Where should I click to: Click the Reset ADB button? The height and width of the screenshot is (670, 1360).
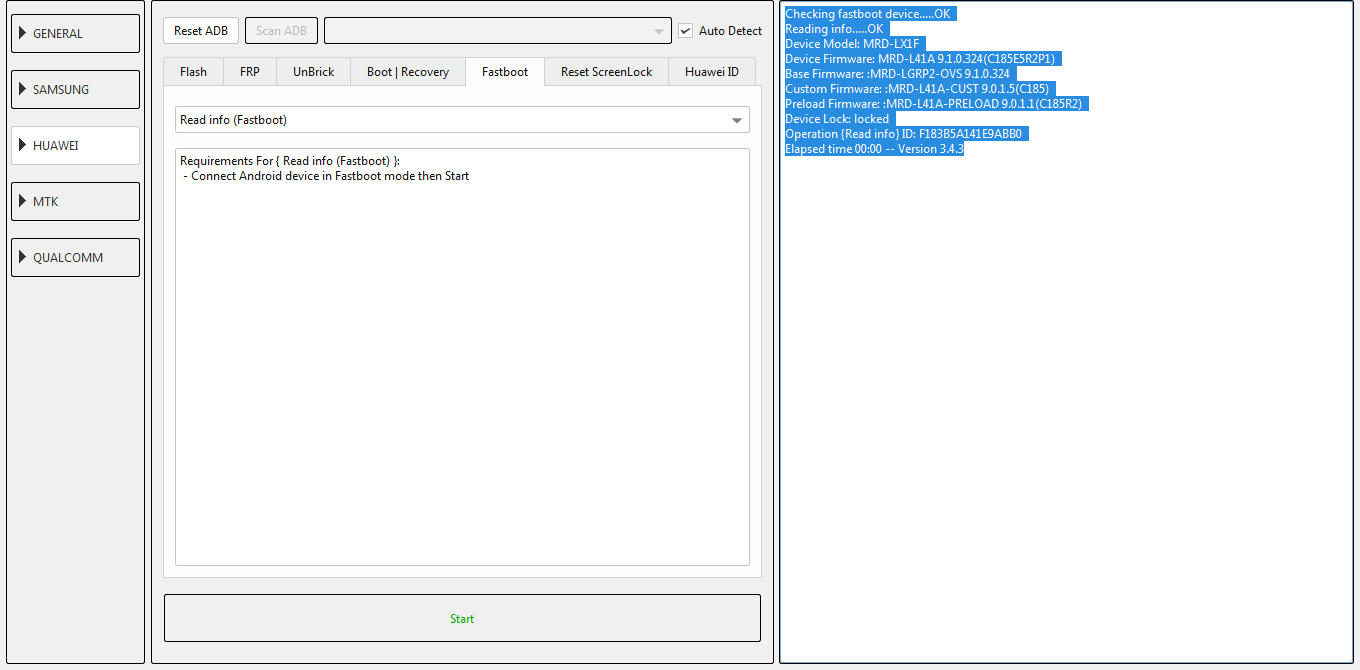click(x=201, y=31)
